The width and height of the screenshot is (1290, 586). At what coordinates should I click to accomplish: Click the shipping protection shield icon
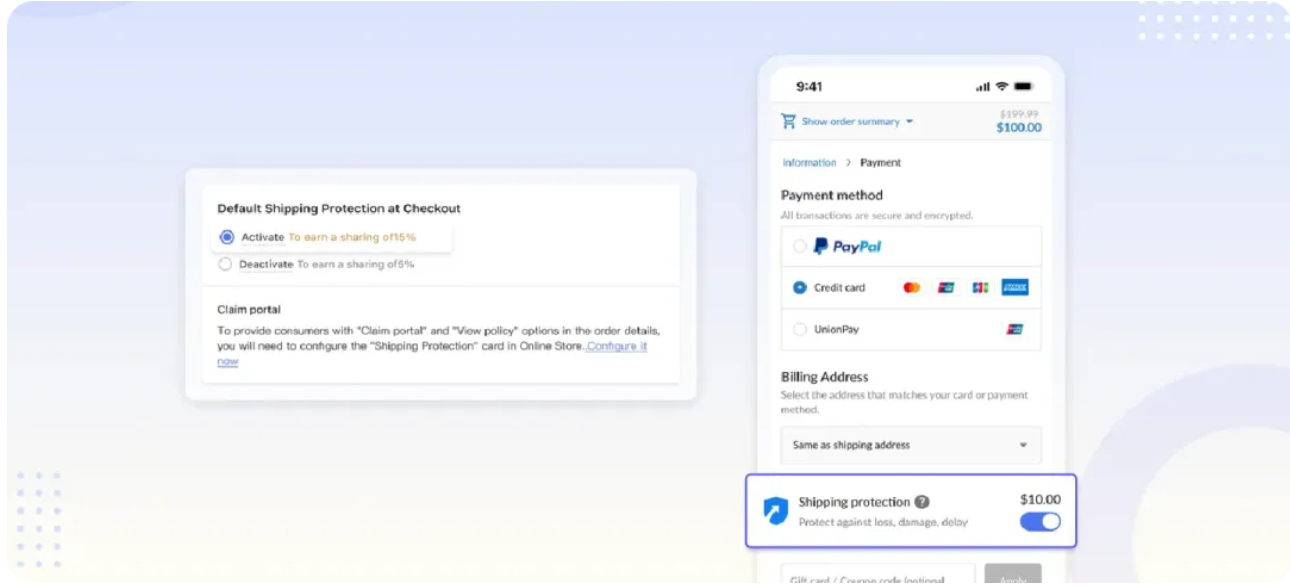point(776,511)
